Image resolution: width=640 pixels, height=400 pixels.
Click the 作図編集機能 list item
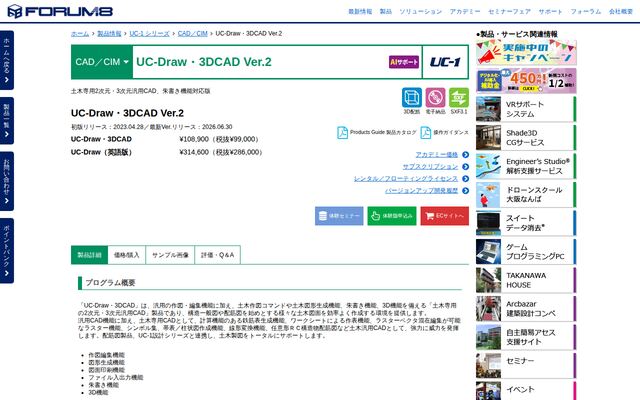[x=107, y=355]
